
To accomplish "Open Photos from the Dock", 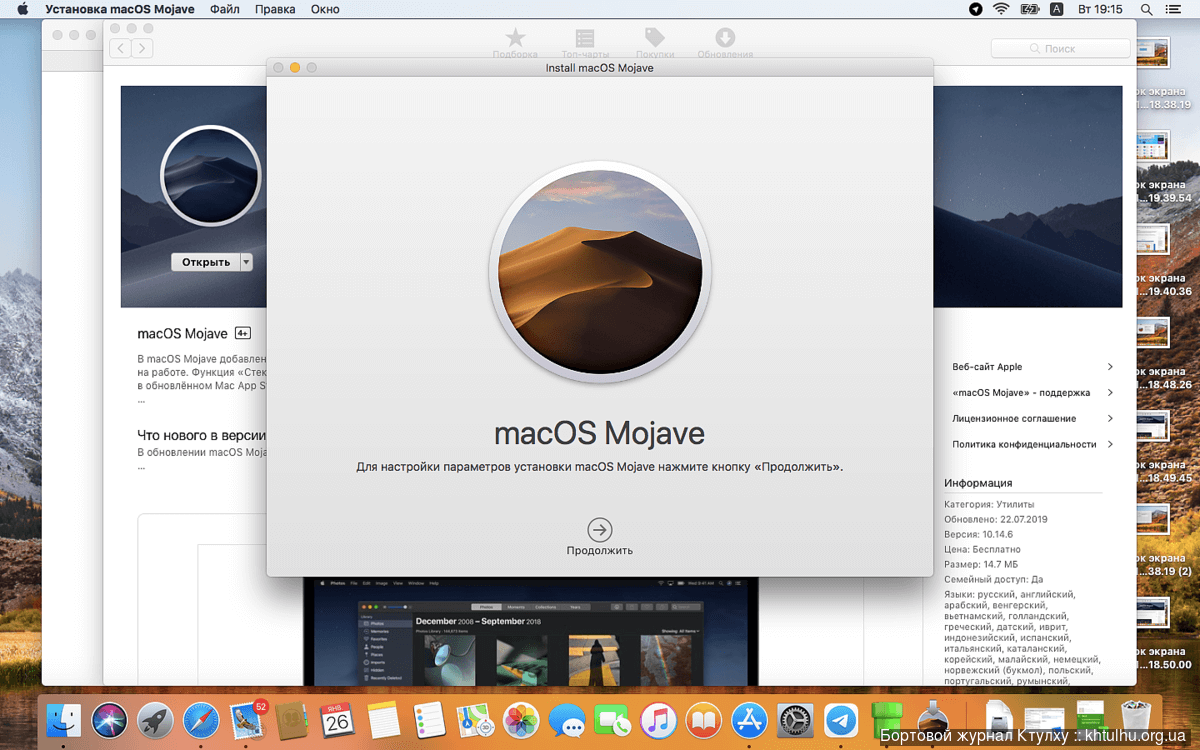I will [521, 719].
